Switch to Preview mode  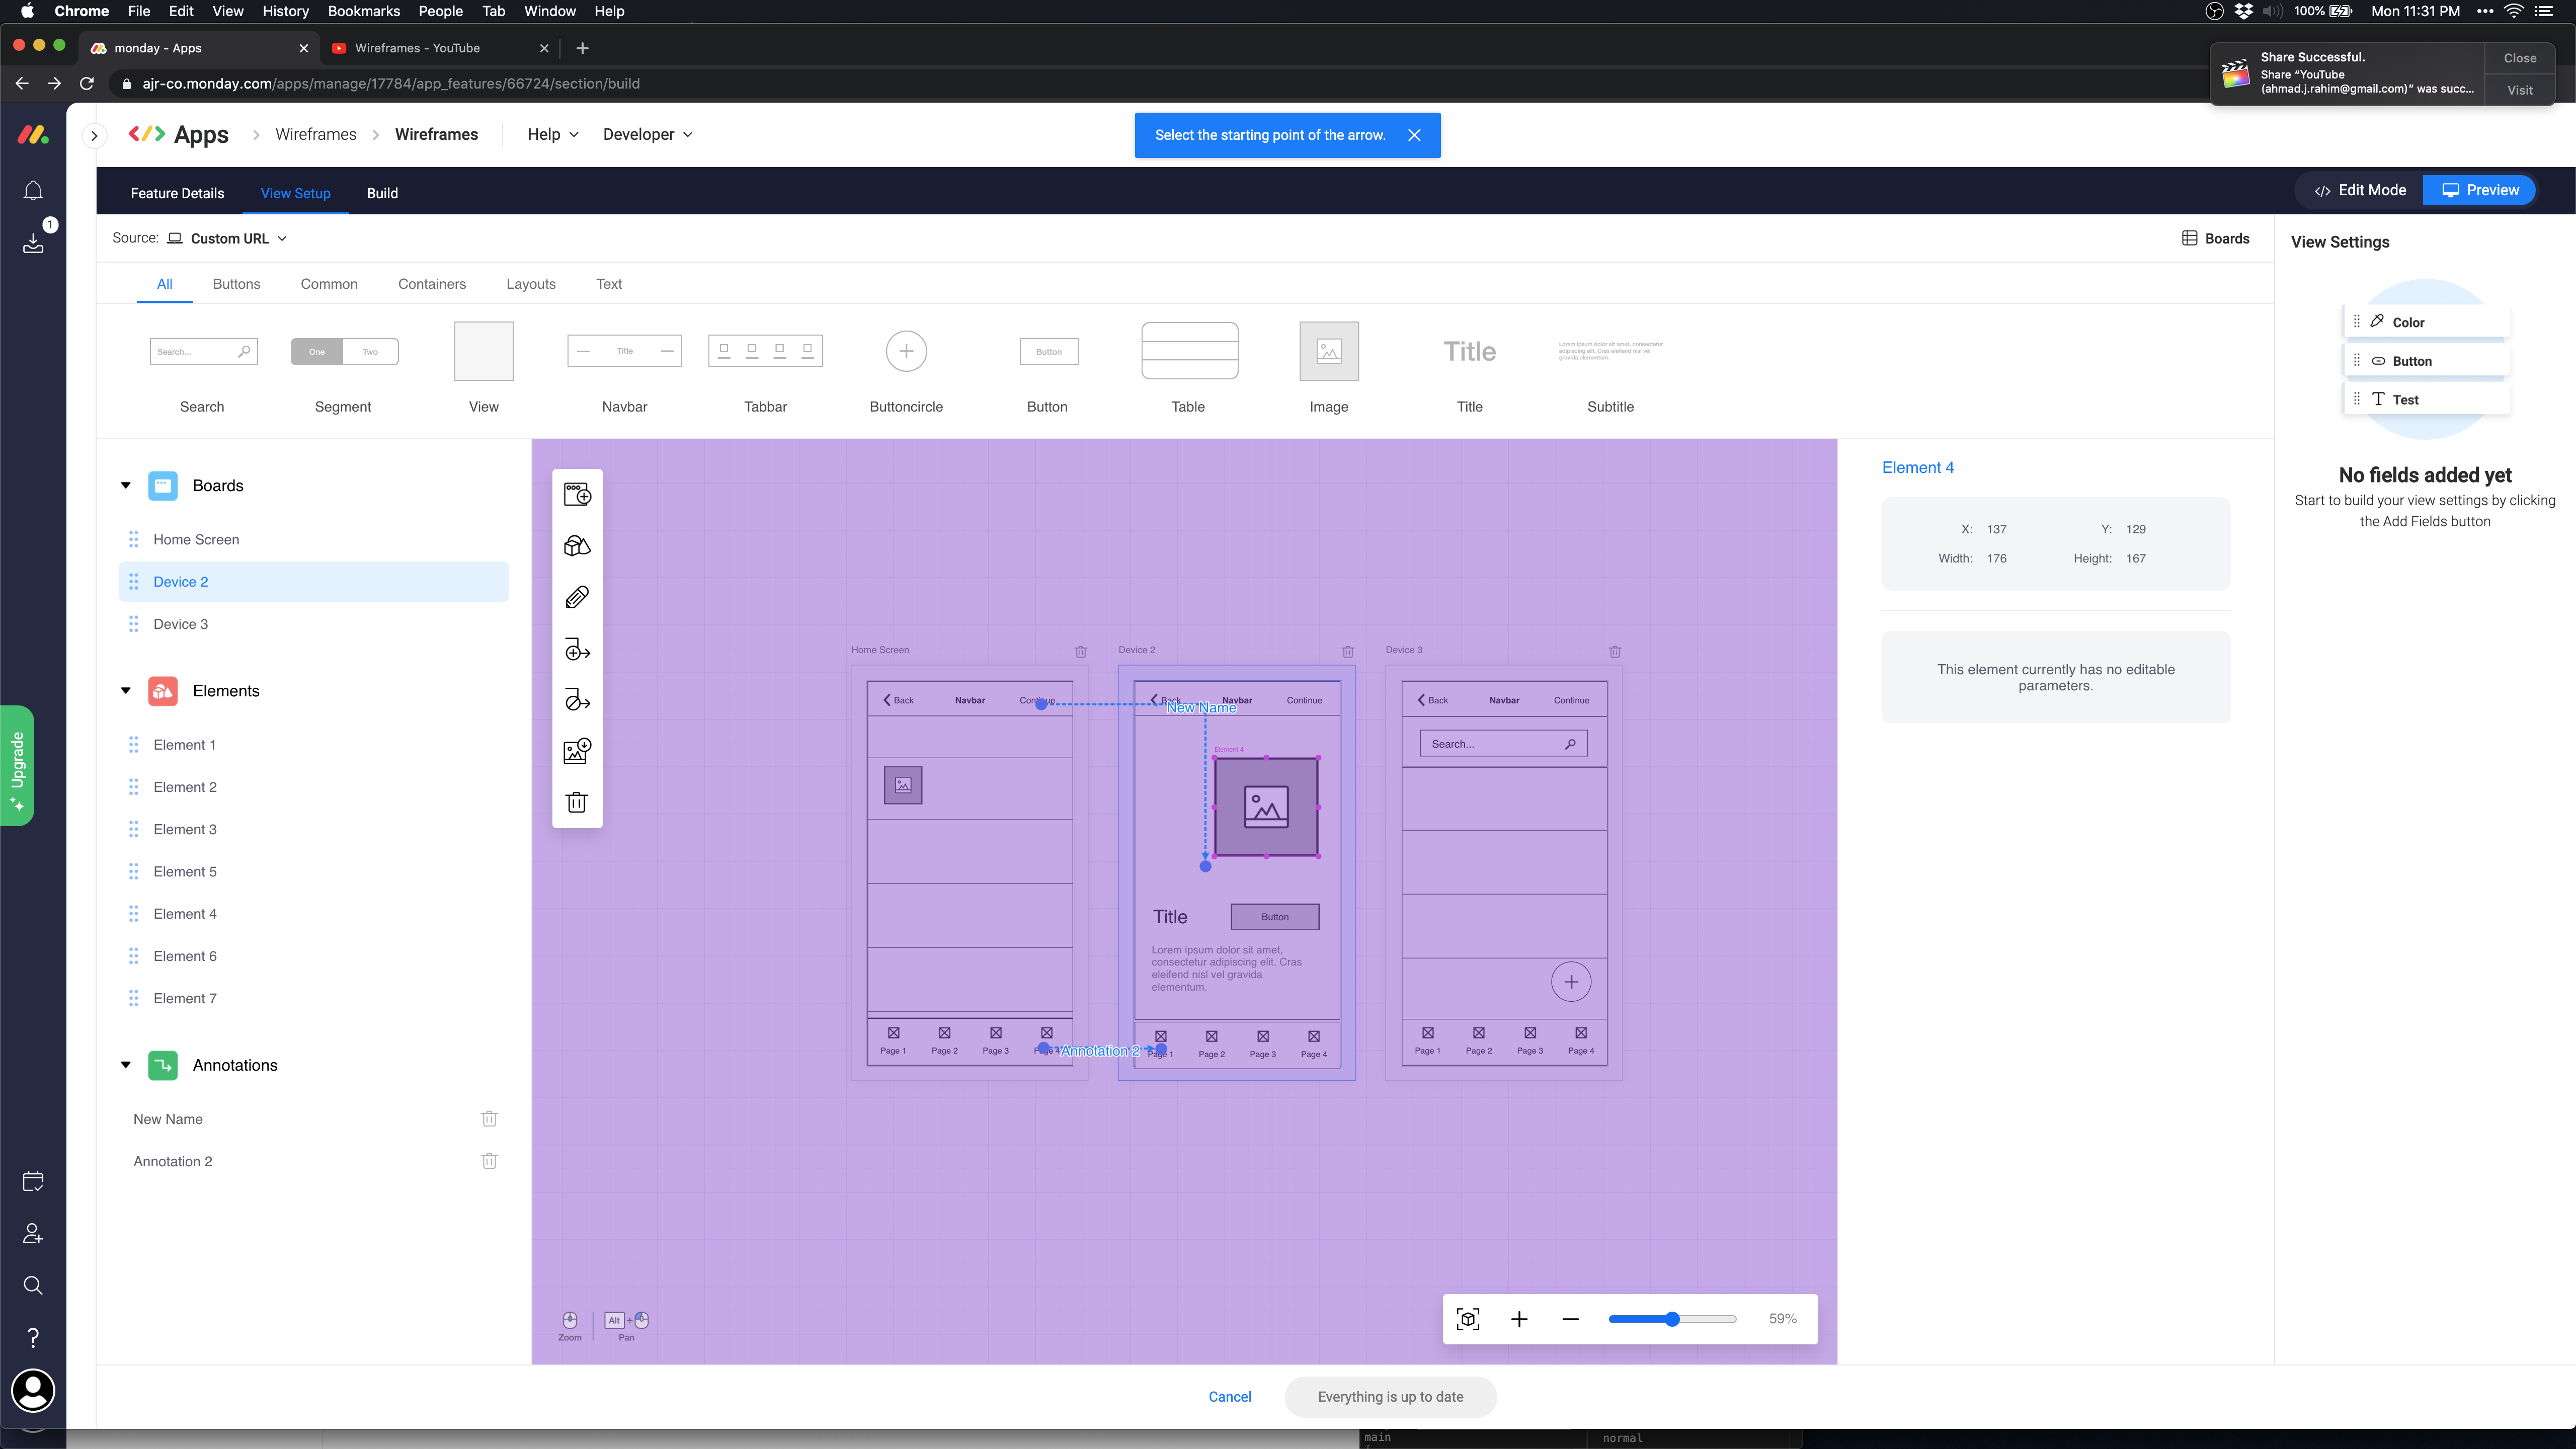2480,190
